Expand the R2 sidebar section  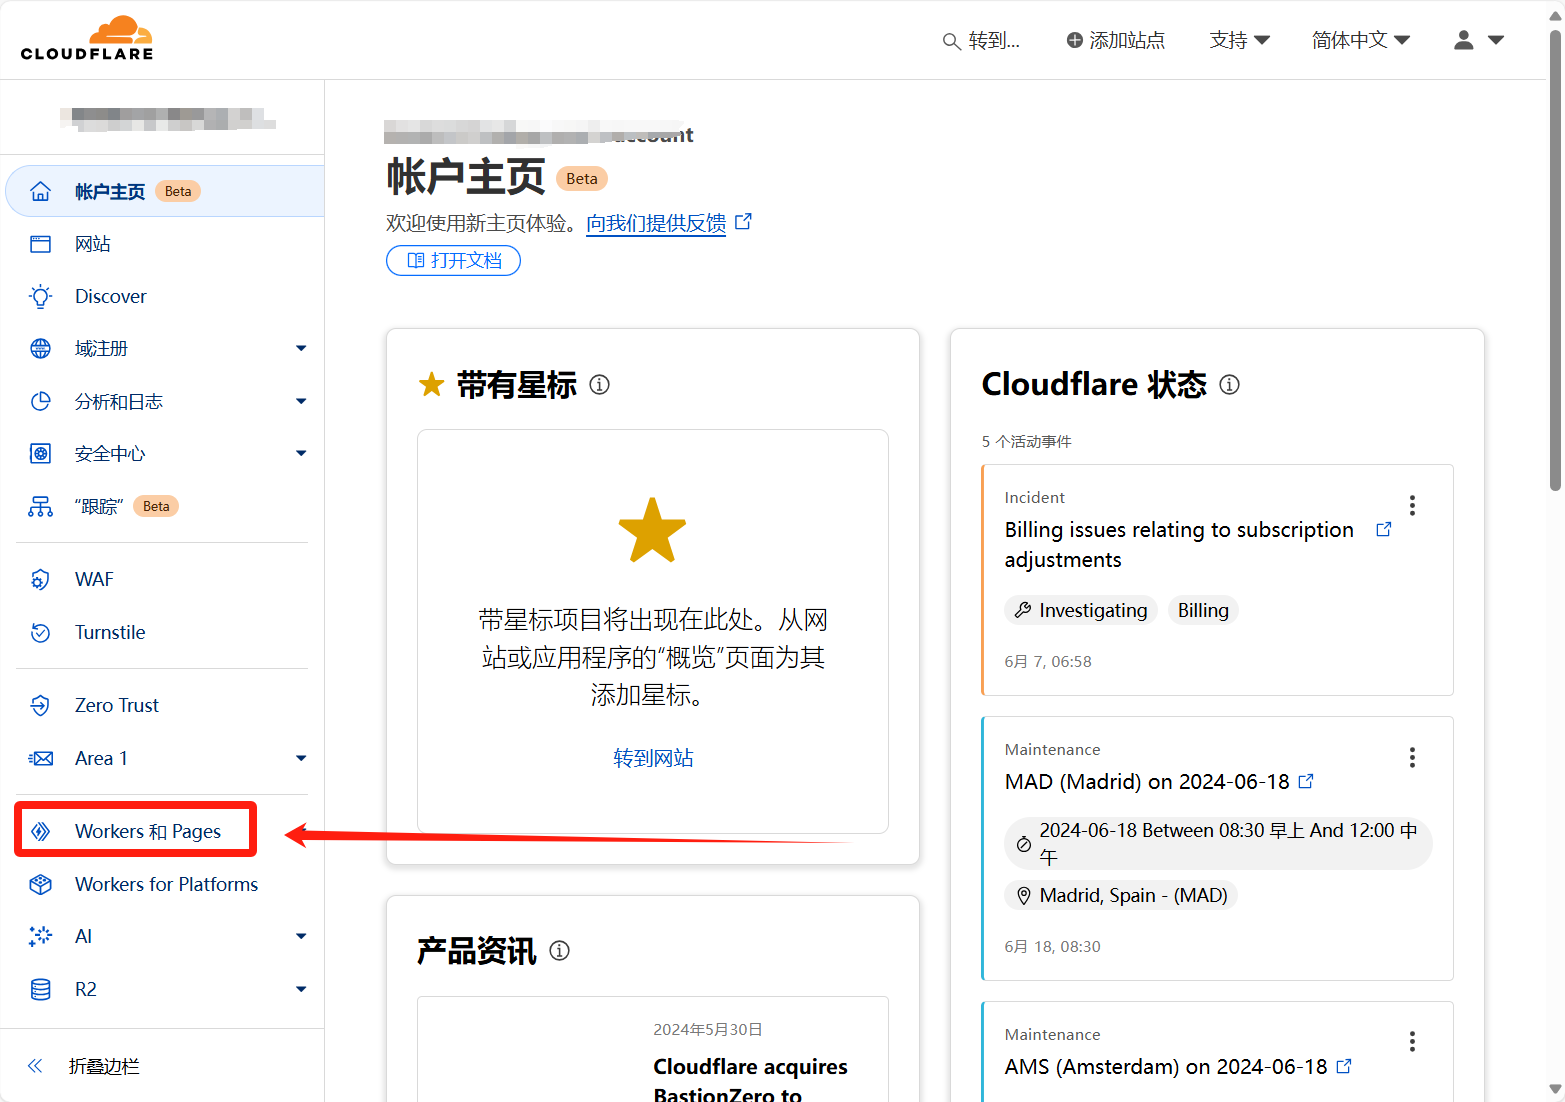(300, 990)
